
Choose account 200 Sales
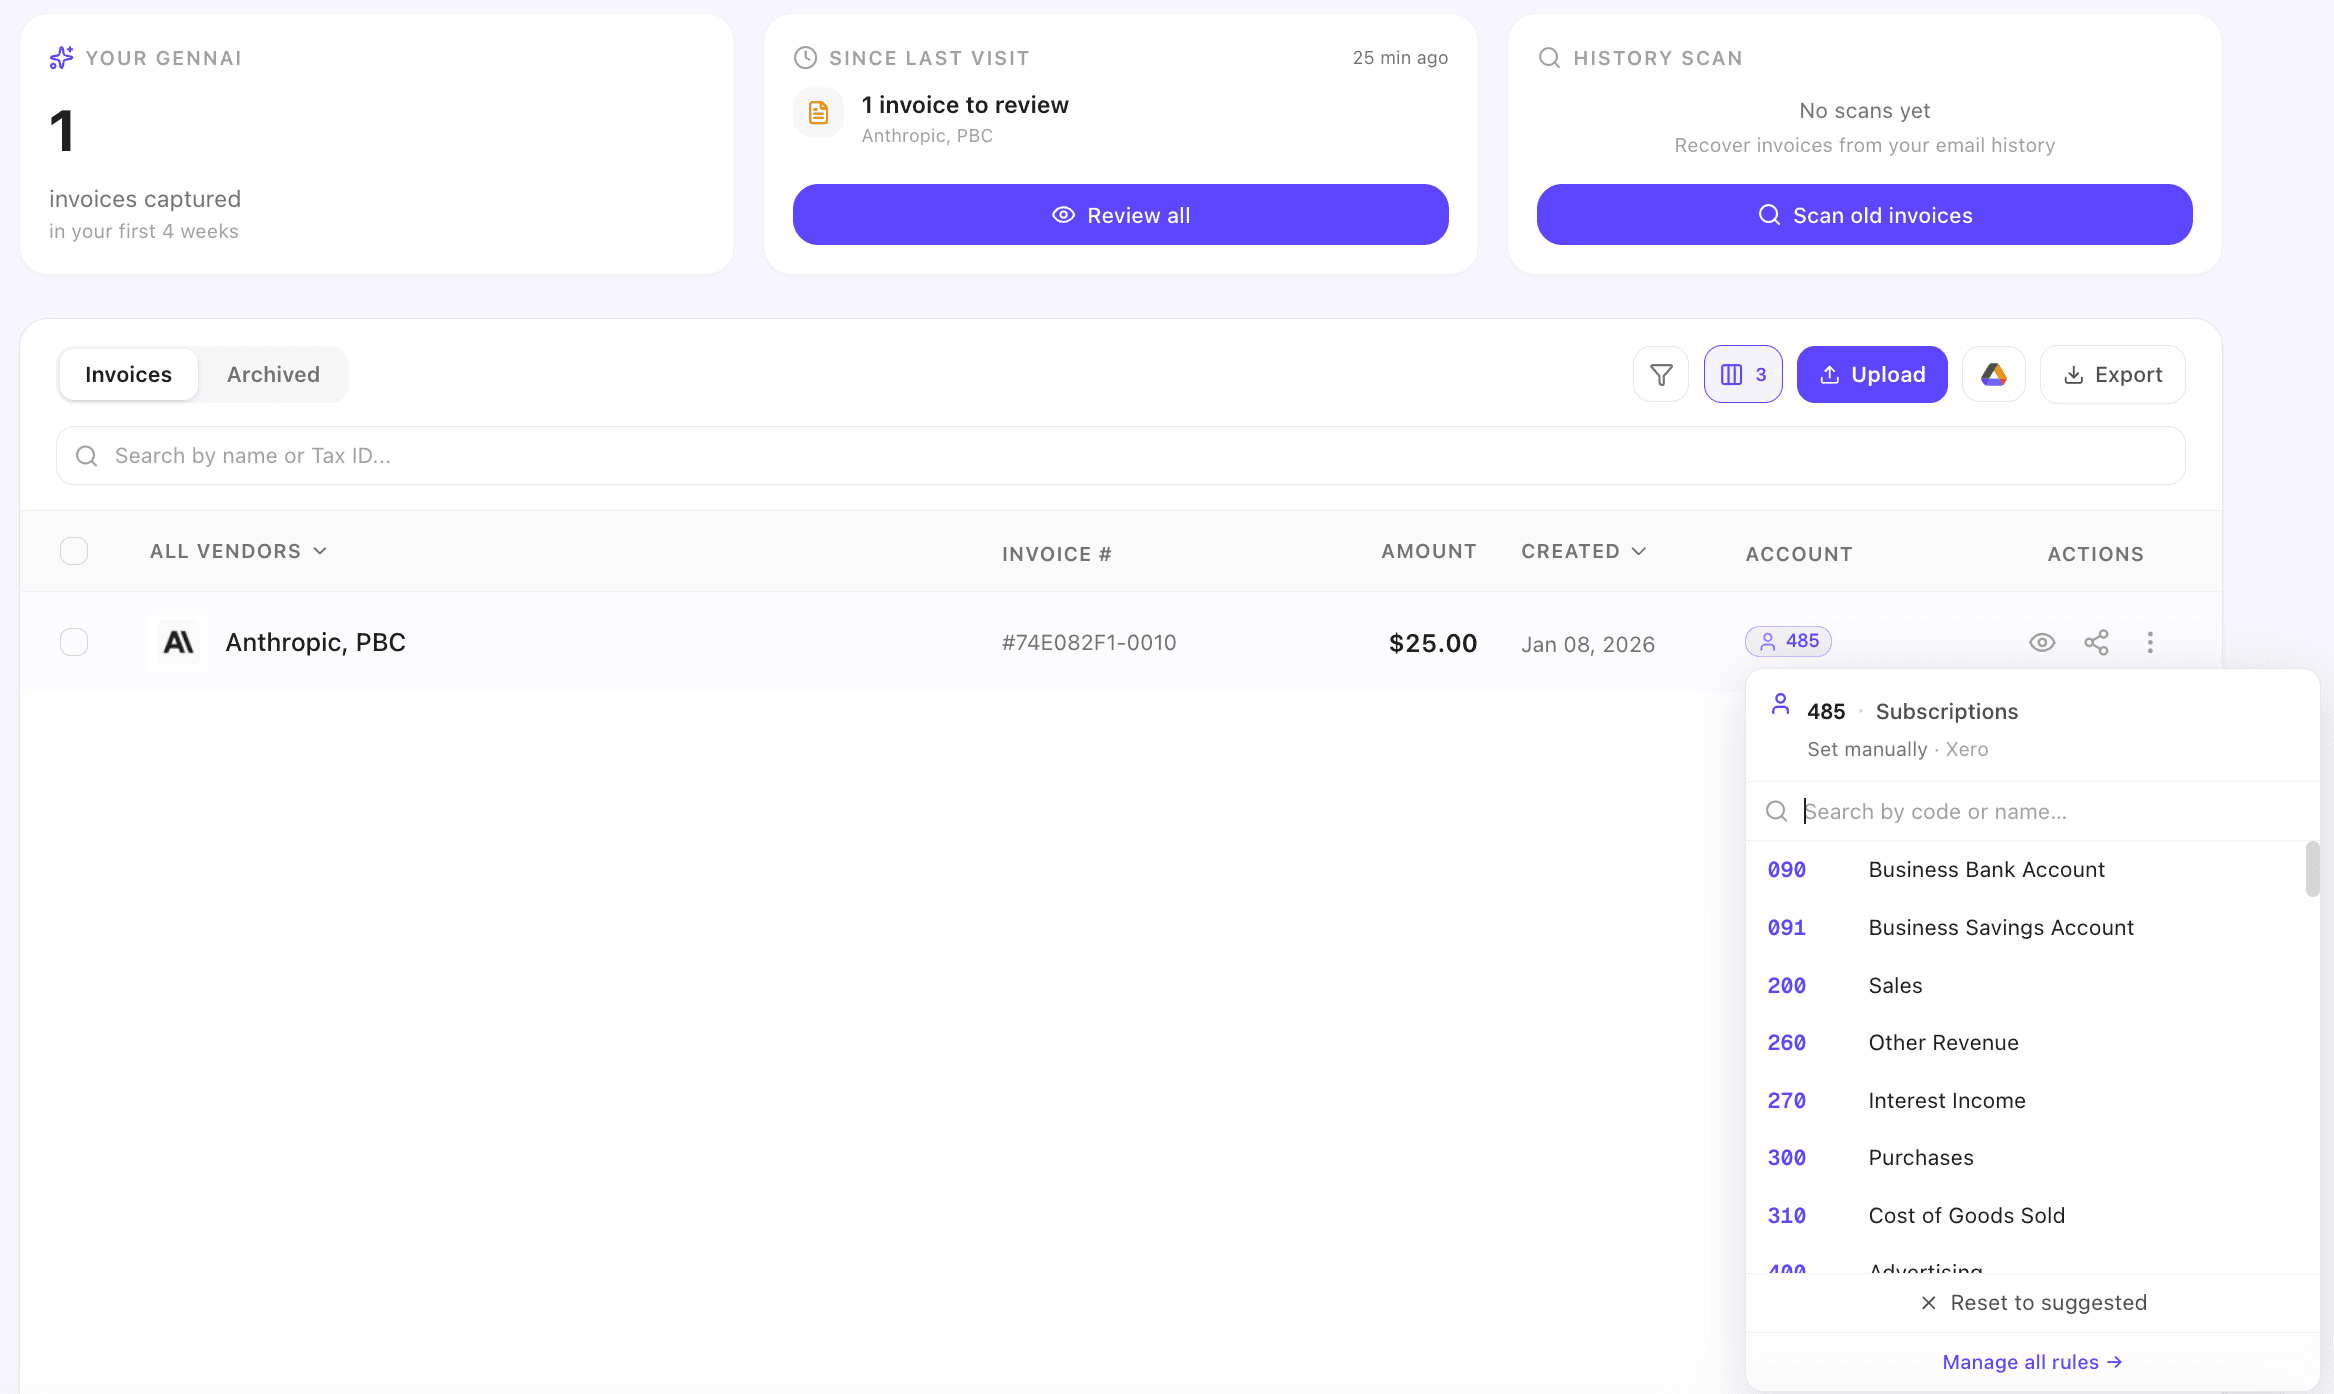click(2026, 986)
